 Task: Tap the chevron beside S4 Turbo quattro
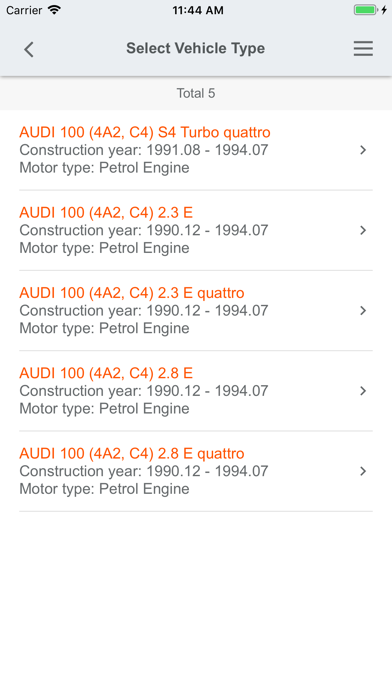(363, 150)
